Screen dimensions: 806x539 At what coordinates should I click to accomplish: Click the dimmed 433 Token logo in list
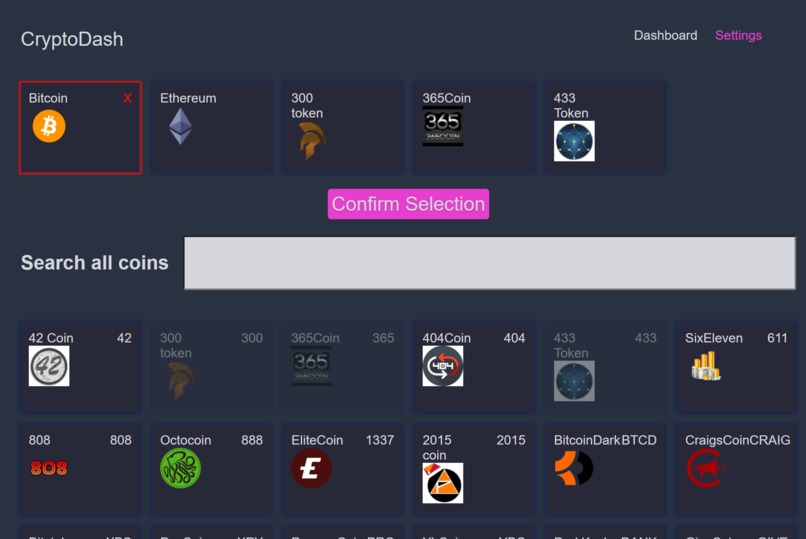pos(574,381)
